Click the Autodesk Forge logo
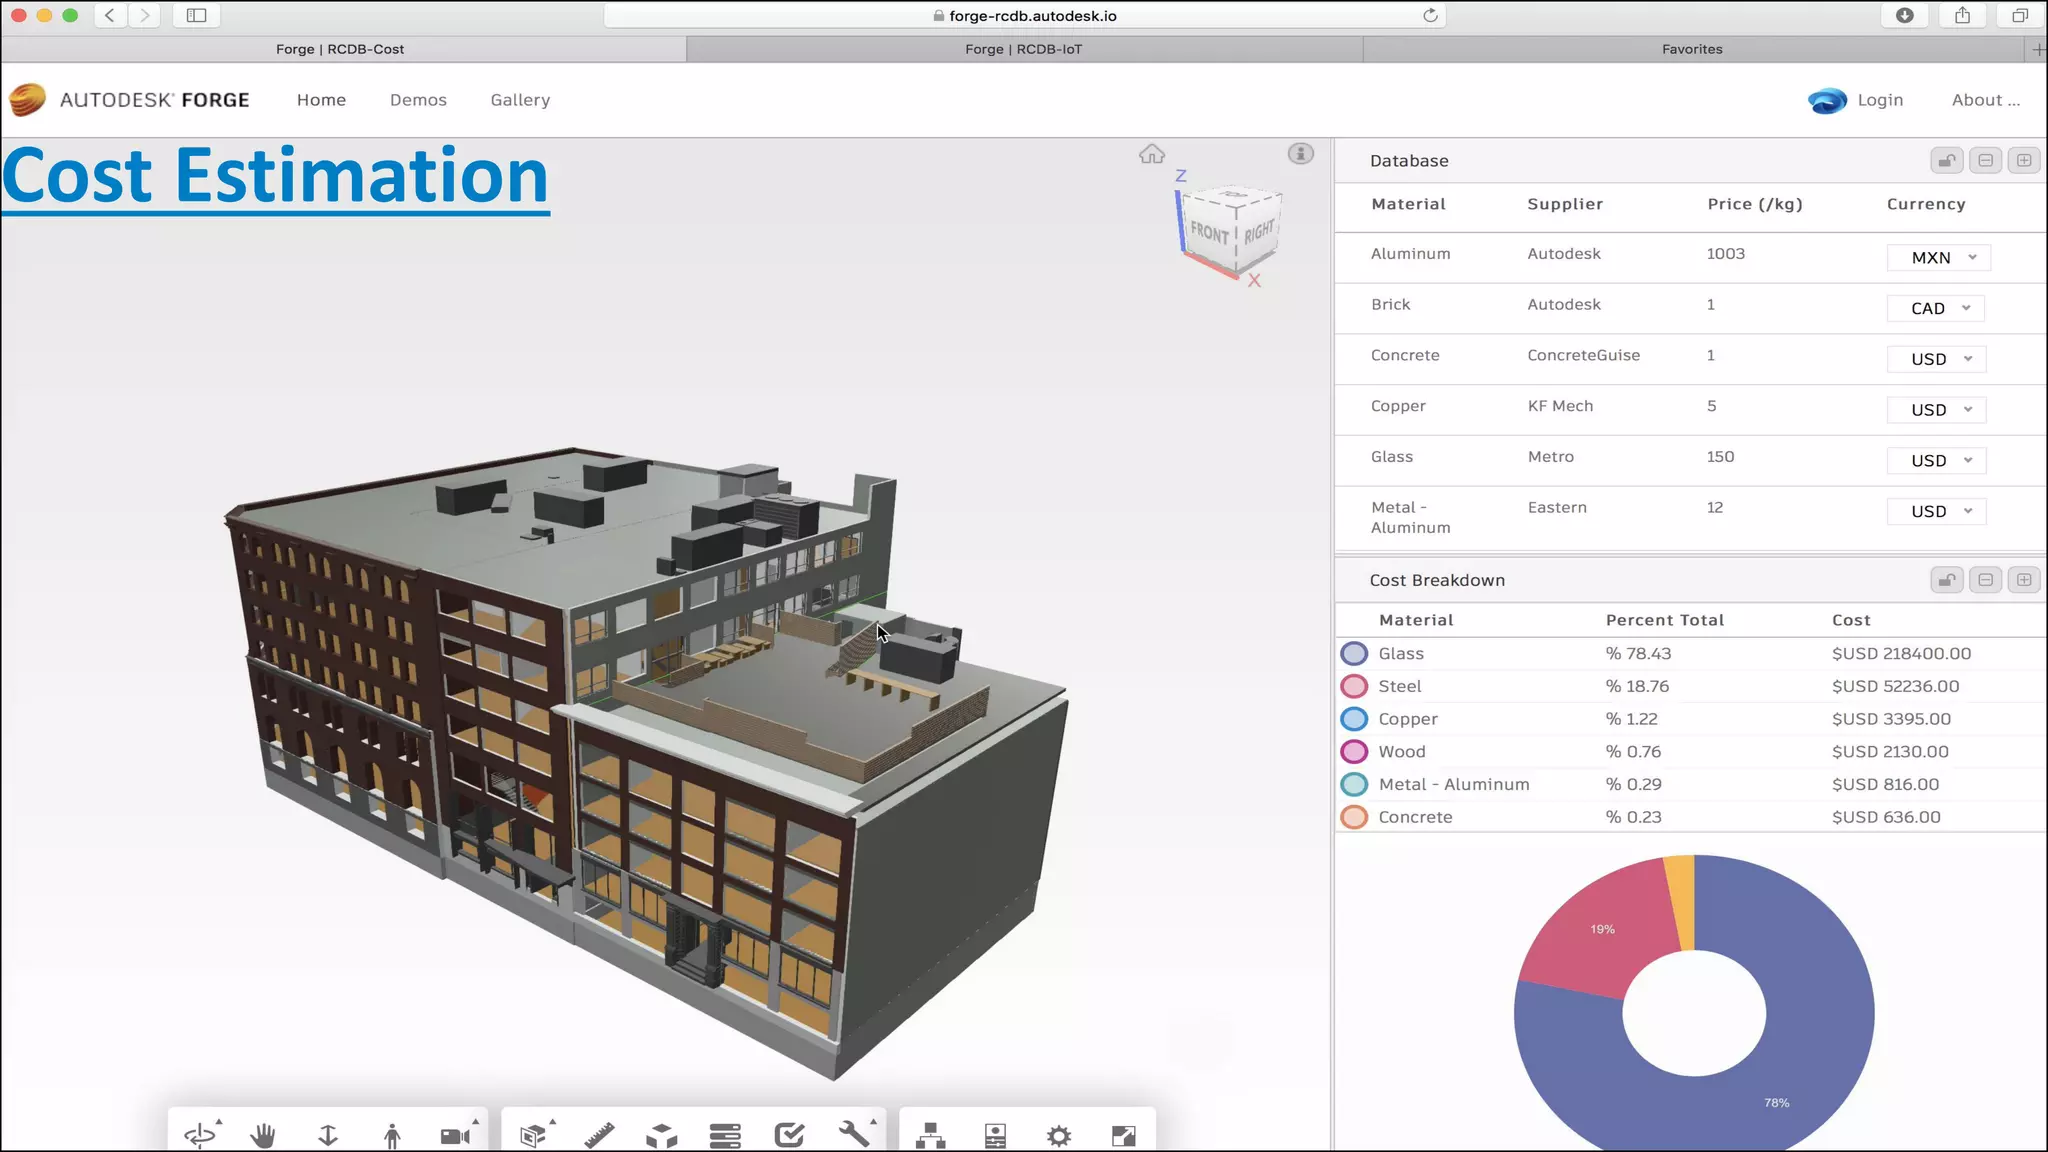The width and height of the screenshot is (2048, 1152). coord(130,100)
